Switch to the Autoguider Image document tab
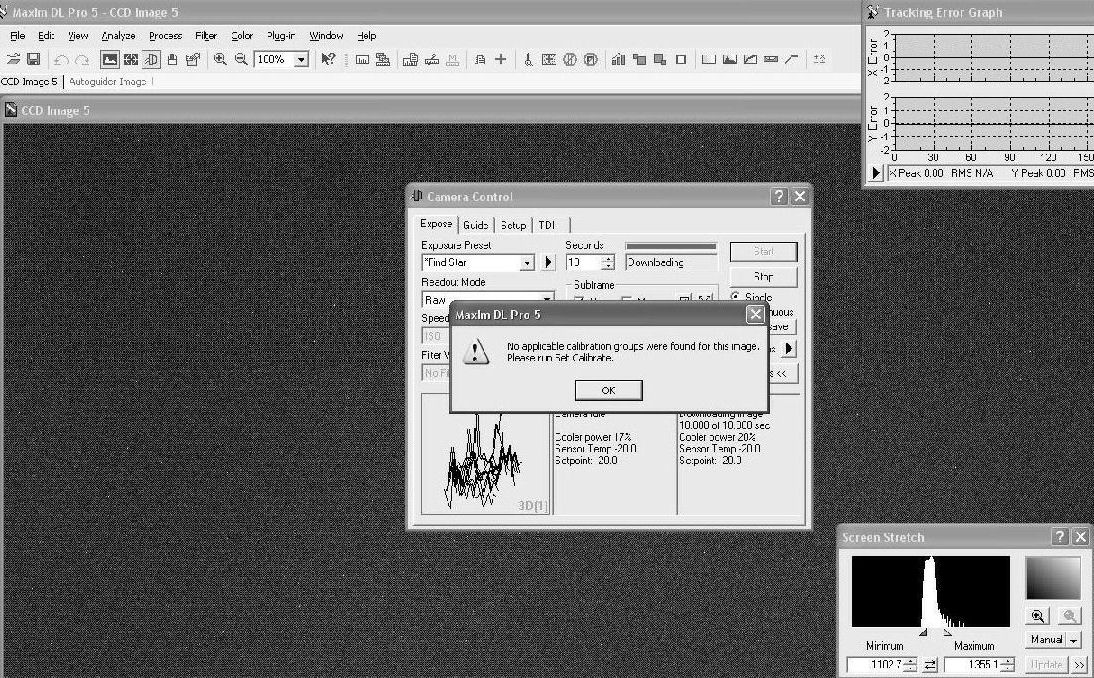Image resolution: width=1094 pixels, height=678 pixels. click(107, 82)
